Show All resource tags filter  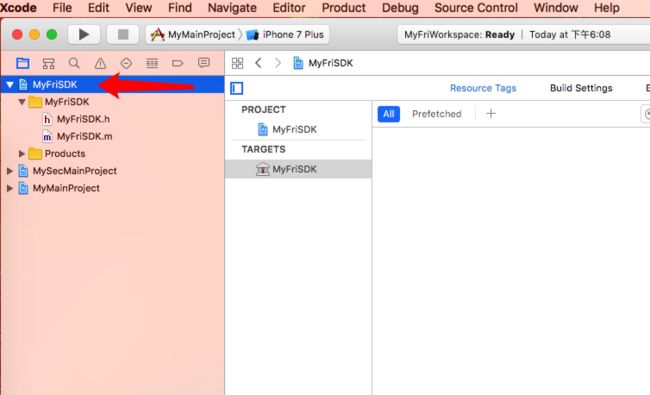click(388, 114)
